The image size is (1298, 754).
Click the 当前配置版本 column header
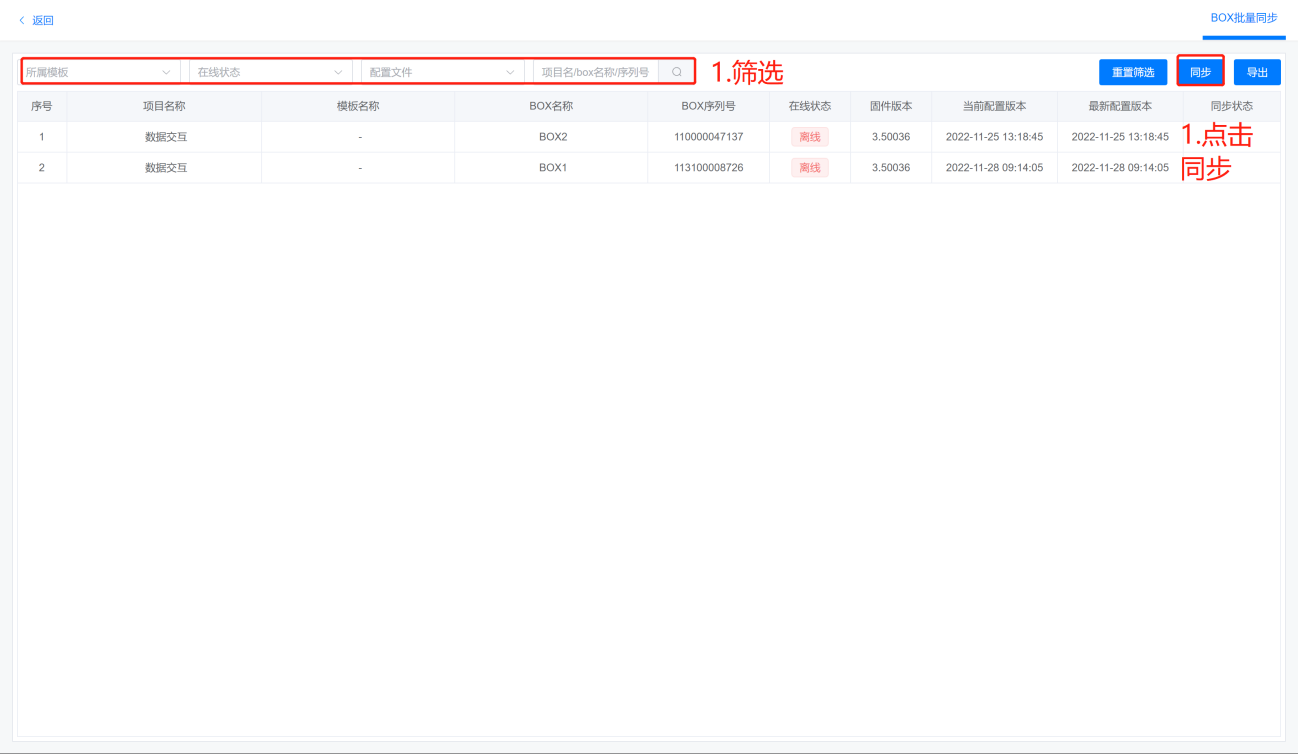point(994,106)
